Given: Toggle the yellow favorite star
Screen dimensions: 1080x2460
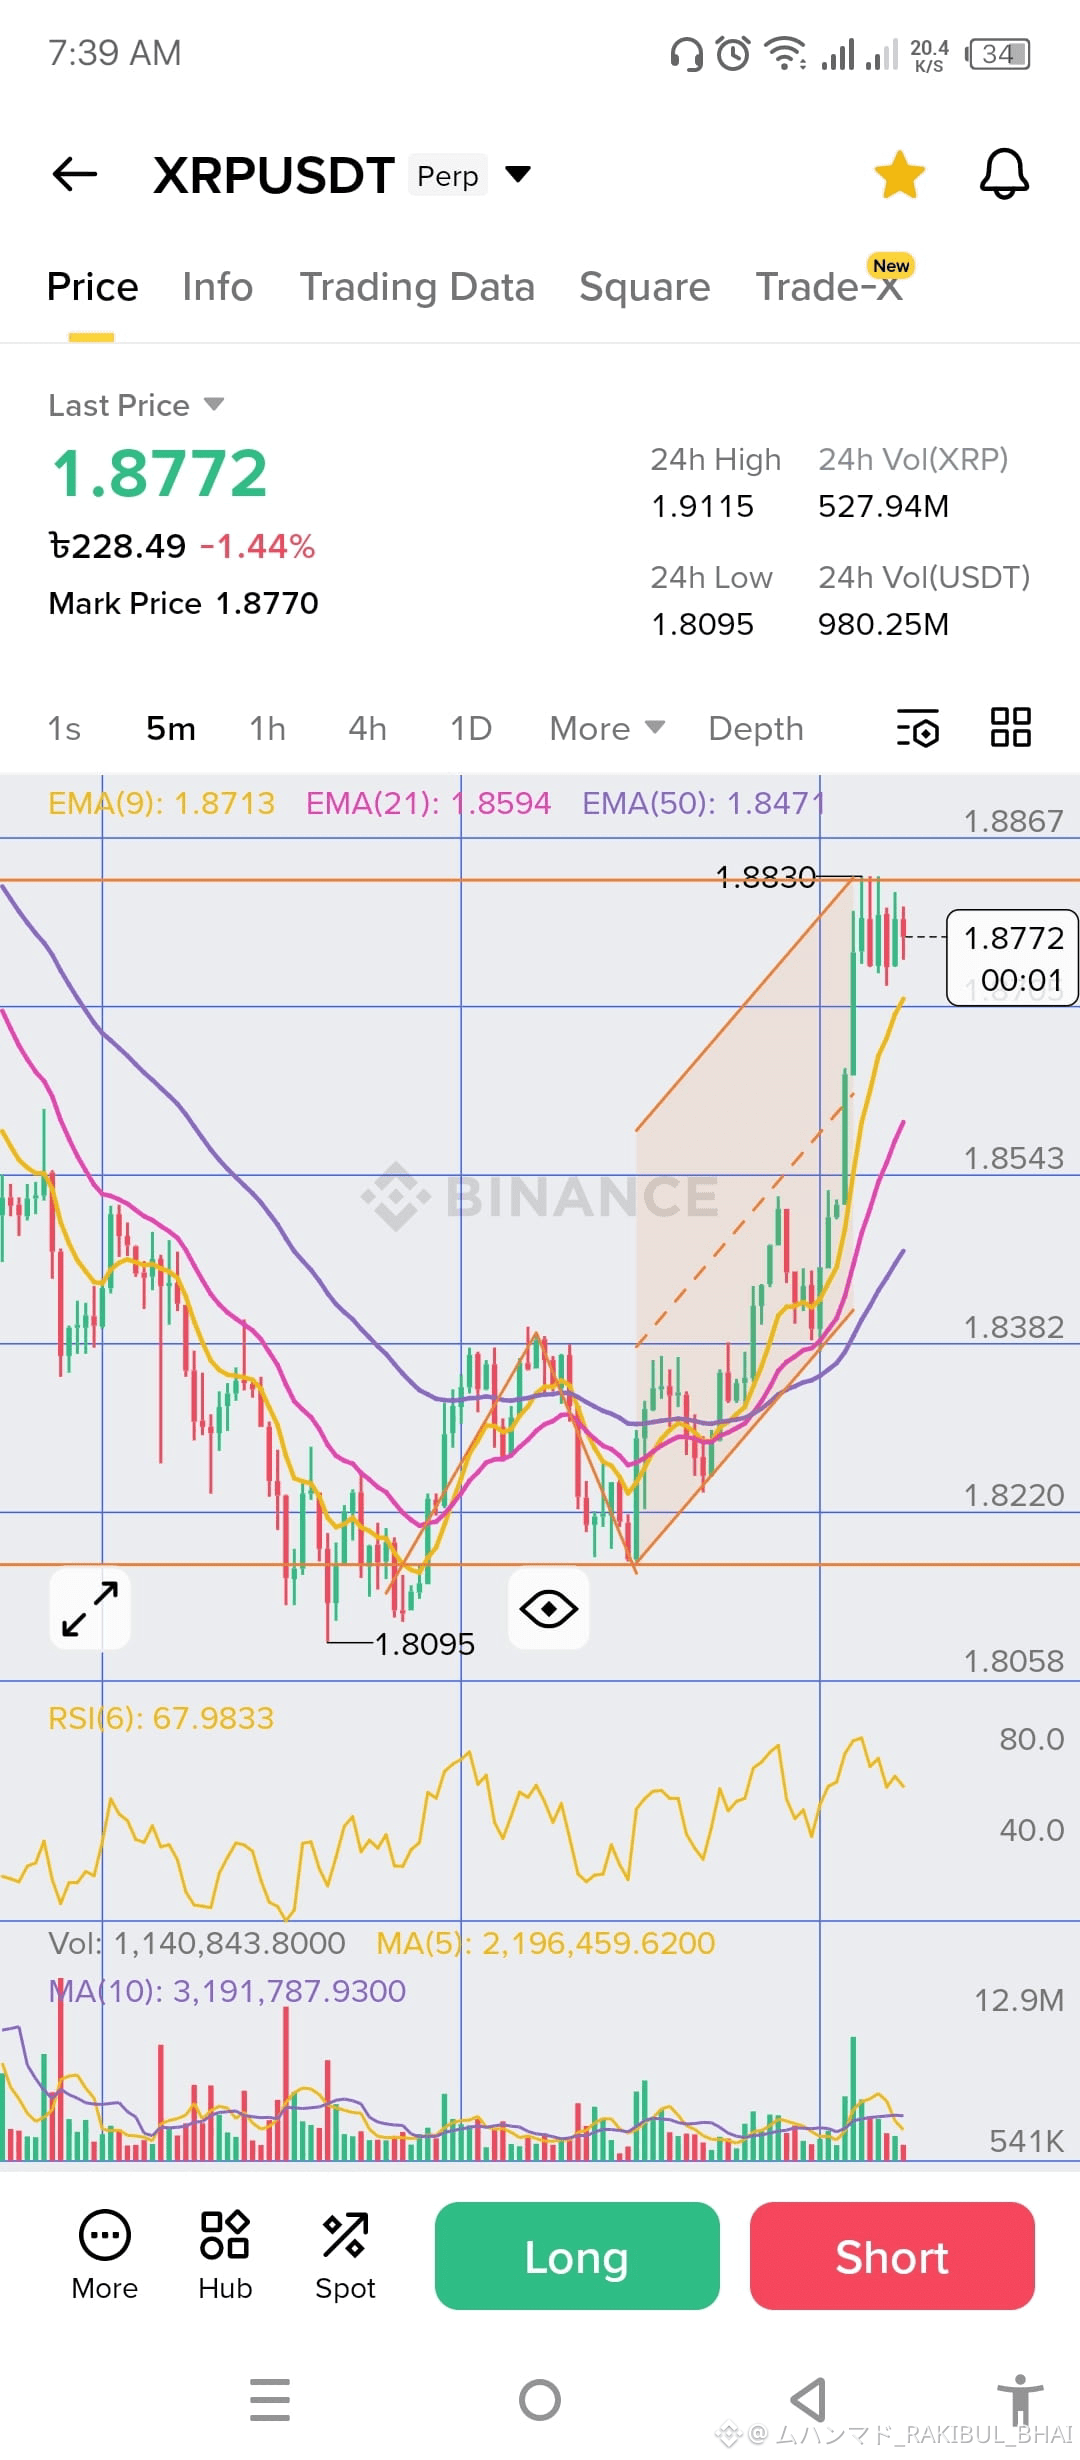Looking at the screenshot, I should (x=899, y=174).
